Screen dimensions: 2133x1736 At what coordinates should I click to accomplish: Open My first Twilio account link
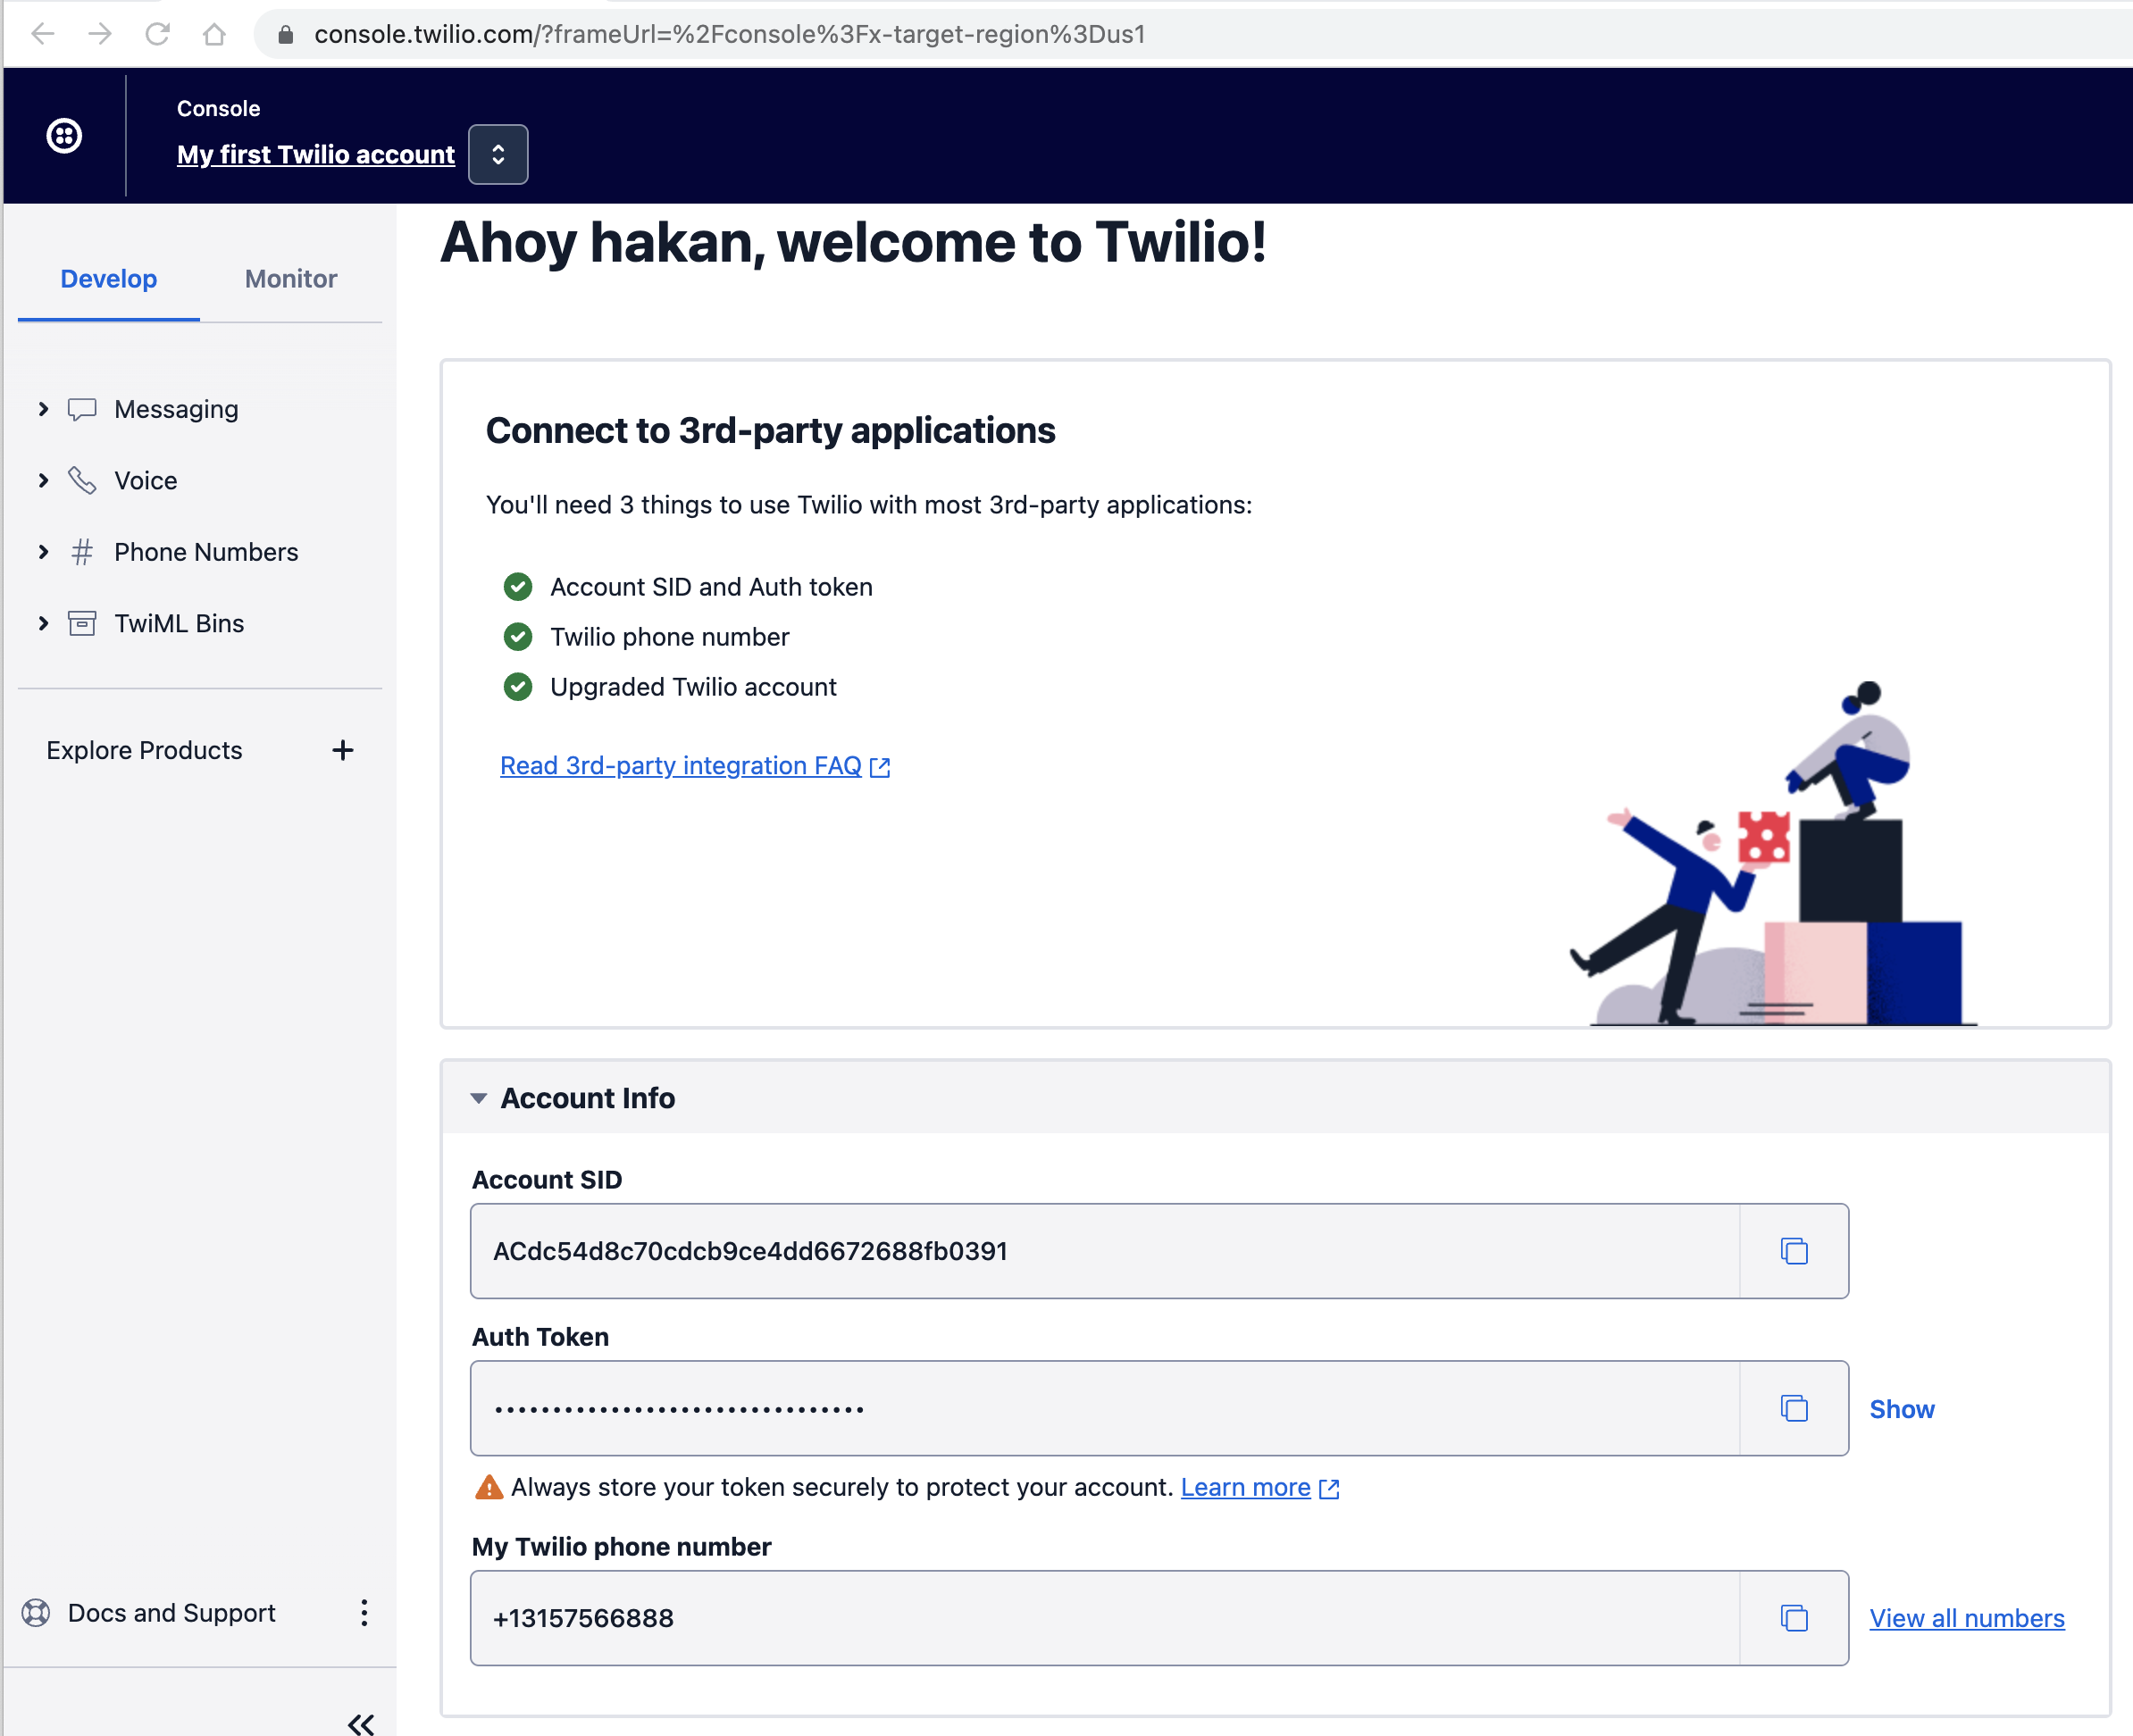tap(315, 155)
